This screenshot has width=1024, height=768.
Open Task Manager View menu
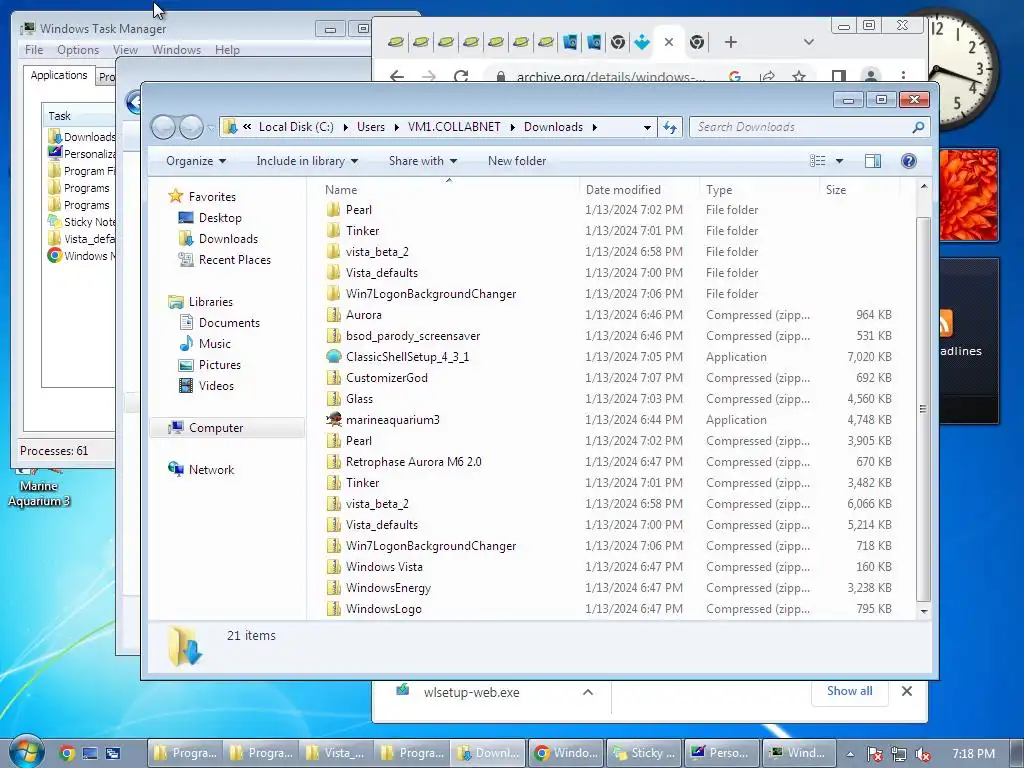125,50
